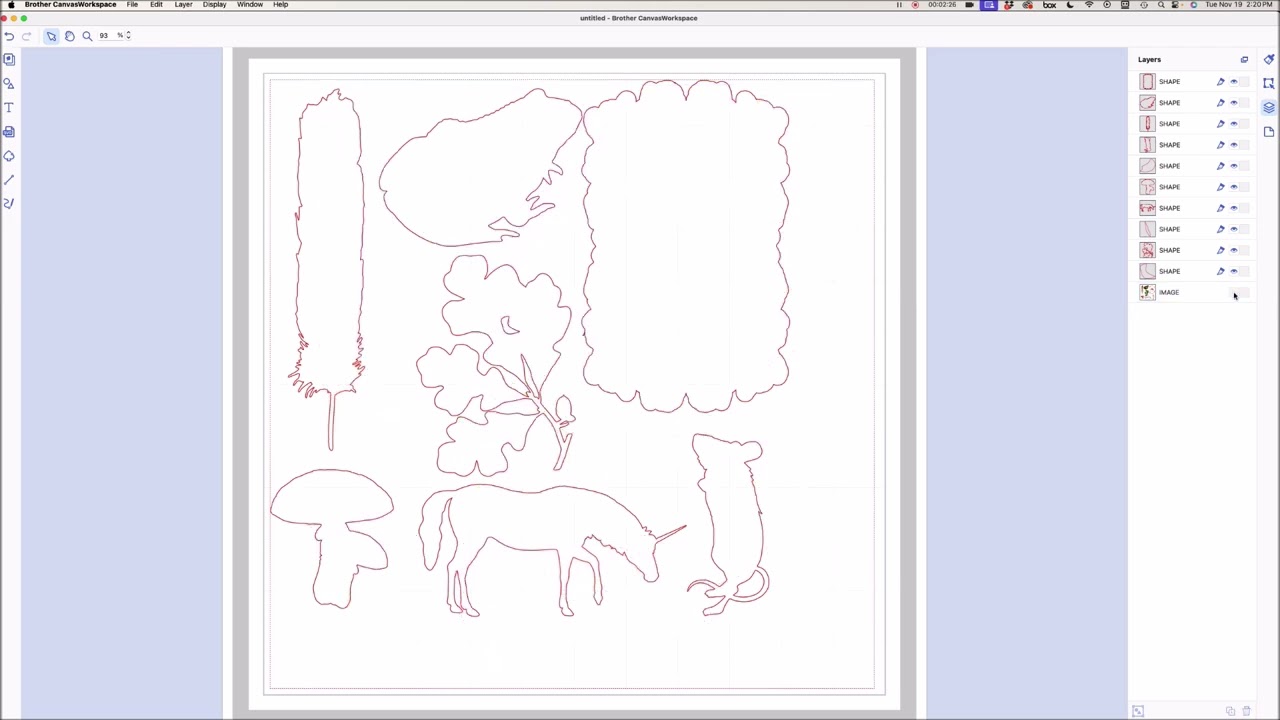Open the Help menu
This screenshot has height=720, width=1280.
281,5
